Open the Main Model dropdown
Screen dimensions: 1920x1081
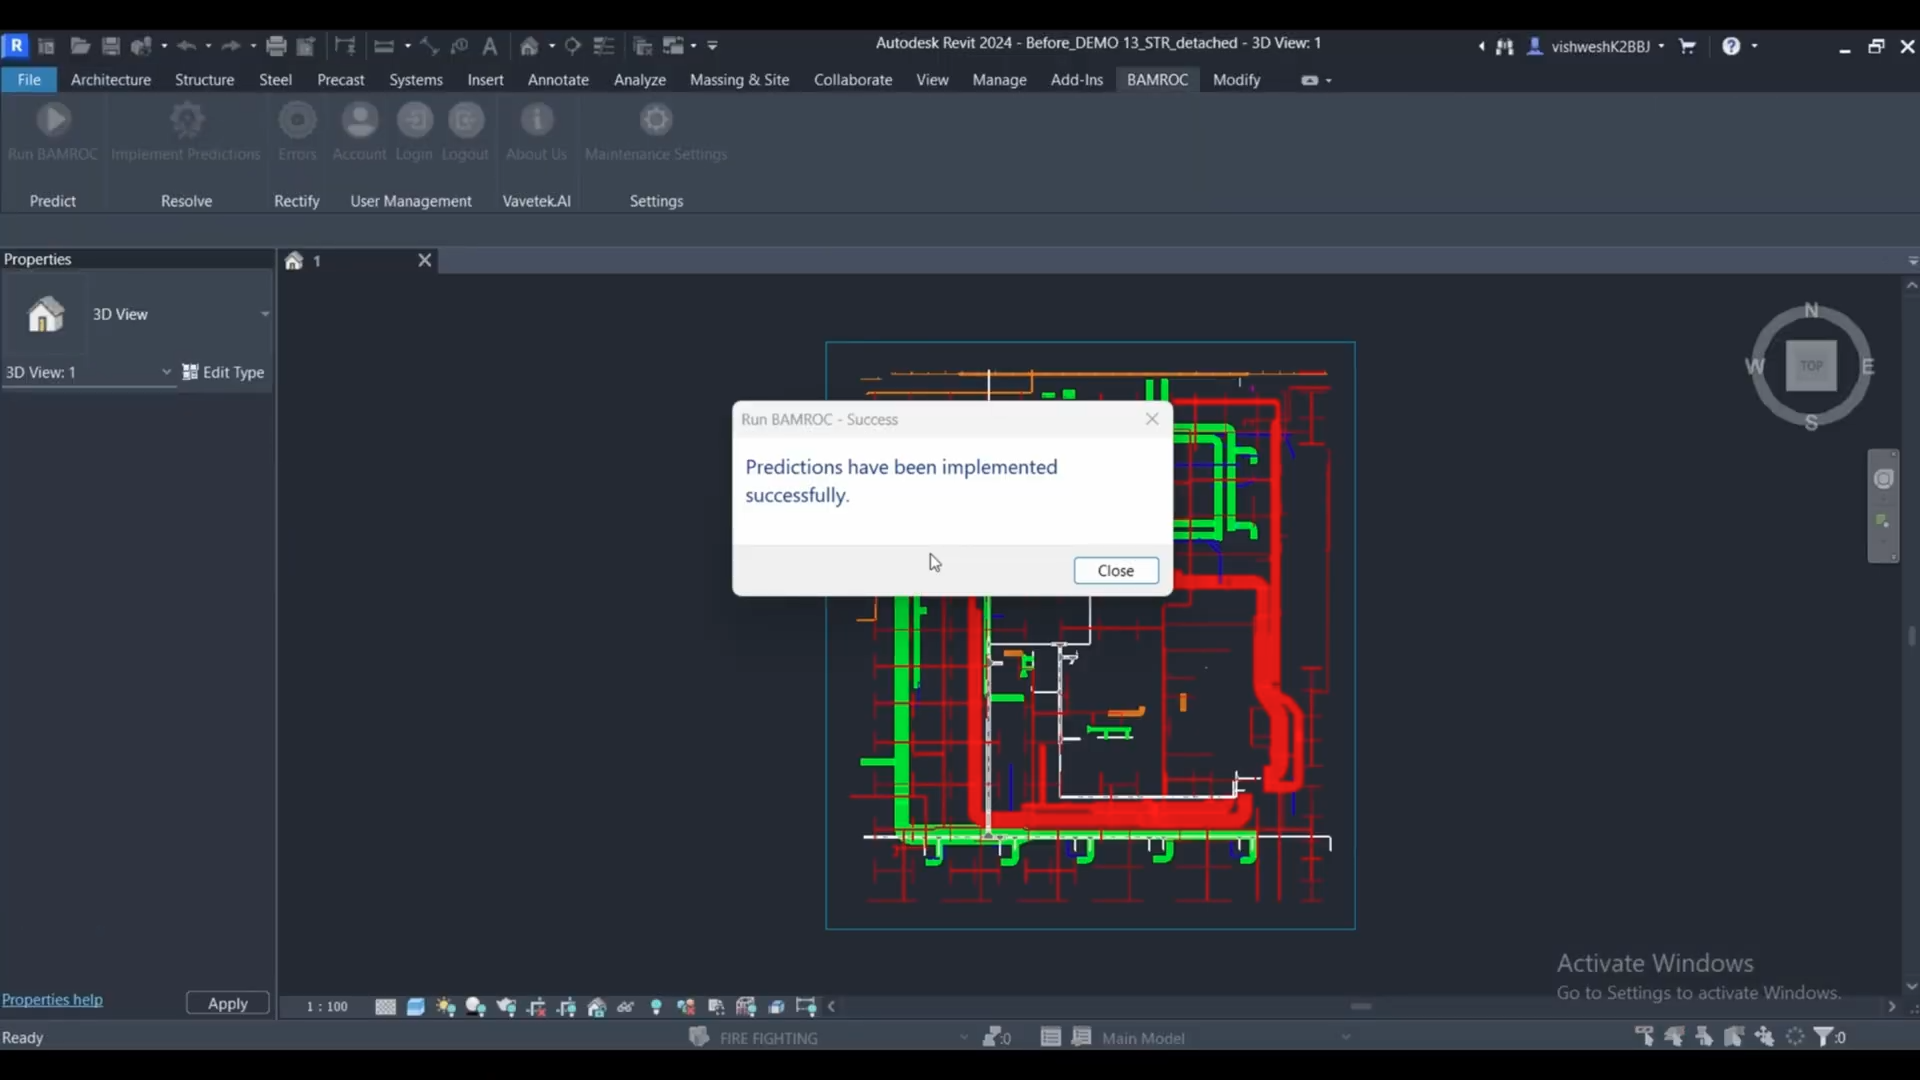point(1346,1038)
